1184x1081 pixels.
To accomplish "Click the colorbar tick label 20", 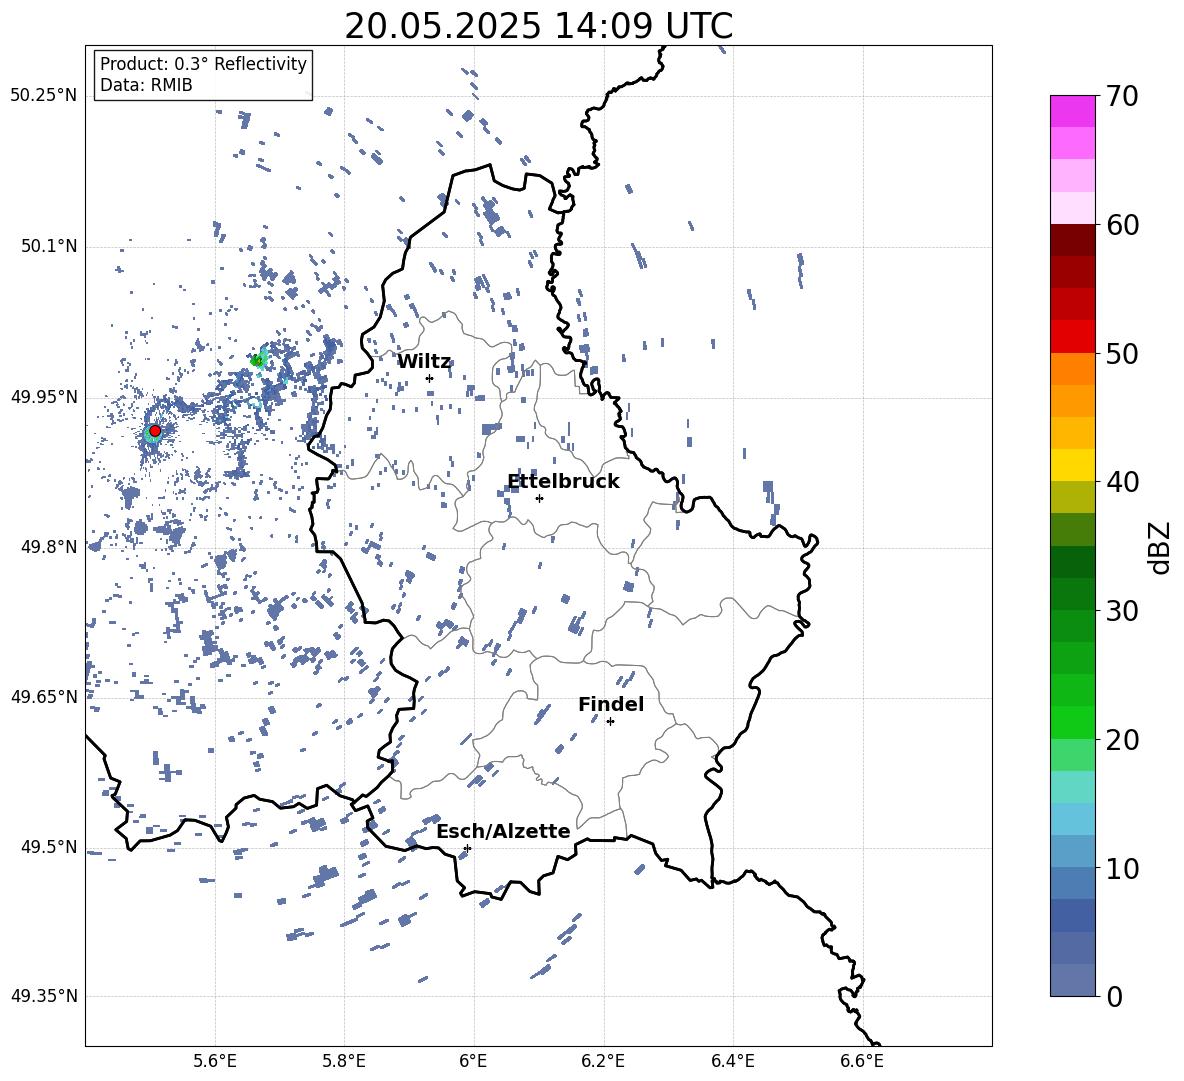I will pyautogui.click(x=1122, y=740).
